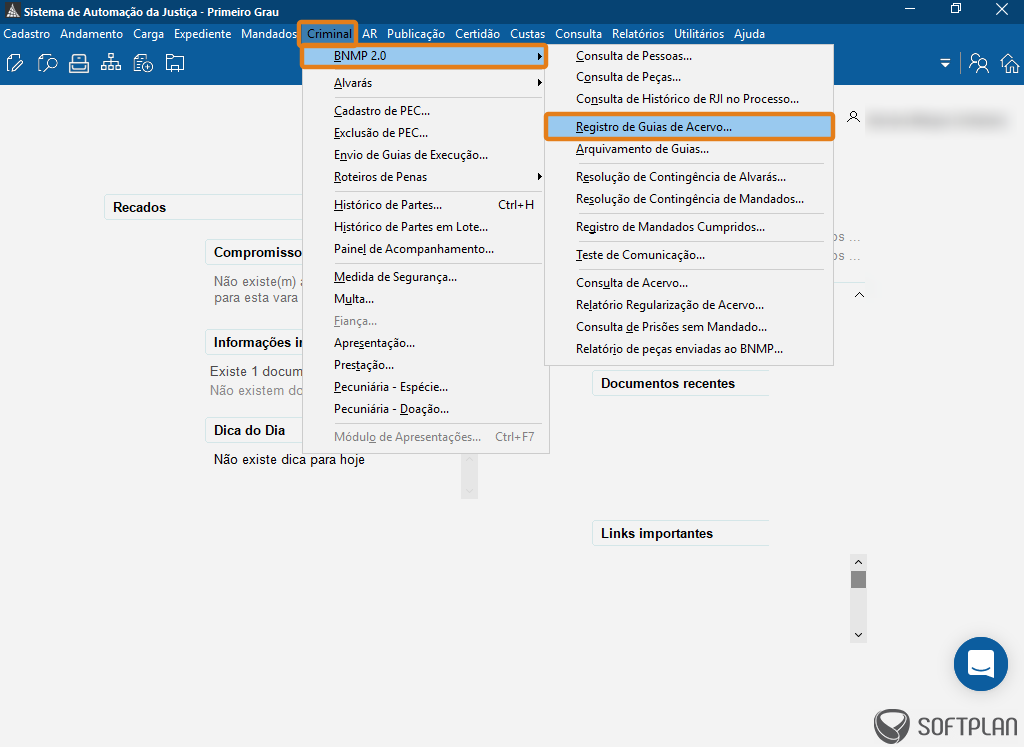Choose Histórico de Partes em Lote
Screen dimensions: 1024x747
(424, 227)
